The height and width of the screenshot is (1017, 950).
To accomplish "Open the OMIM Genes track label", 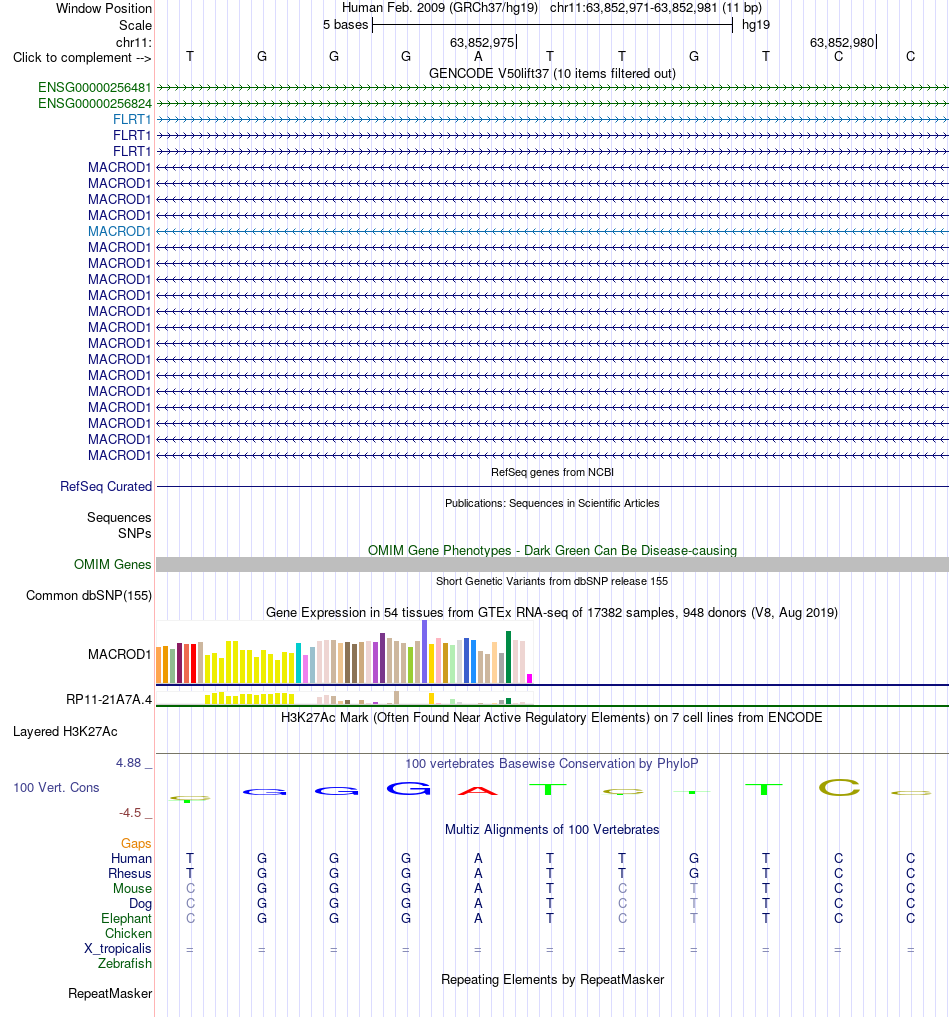I will pos(112,564).
